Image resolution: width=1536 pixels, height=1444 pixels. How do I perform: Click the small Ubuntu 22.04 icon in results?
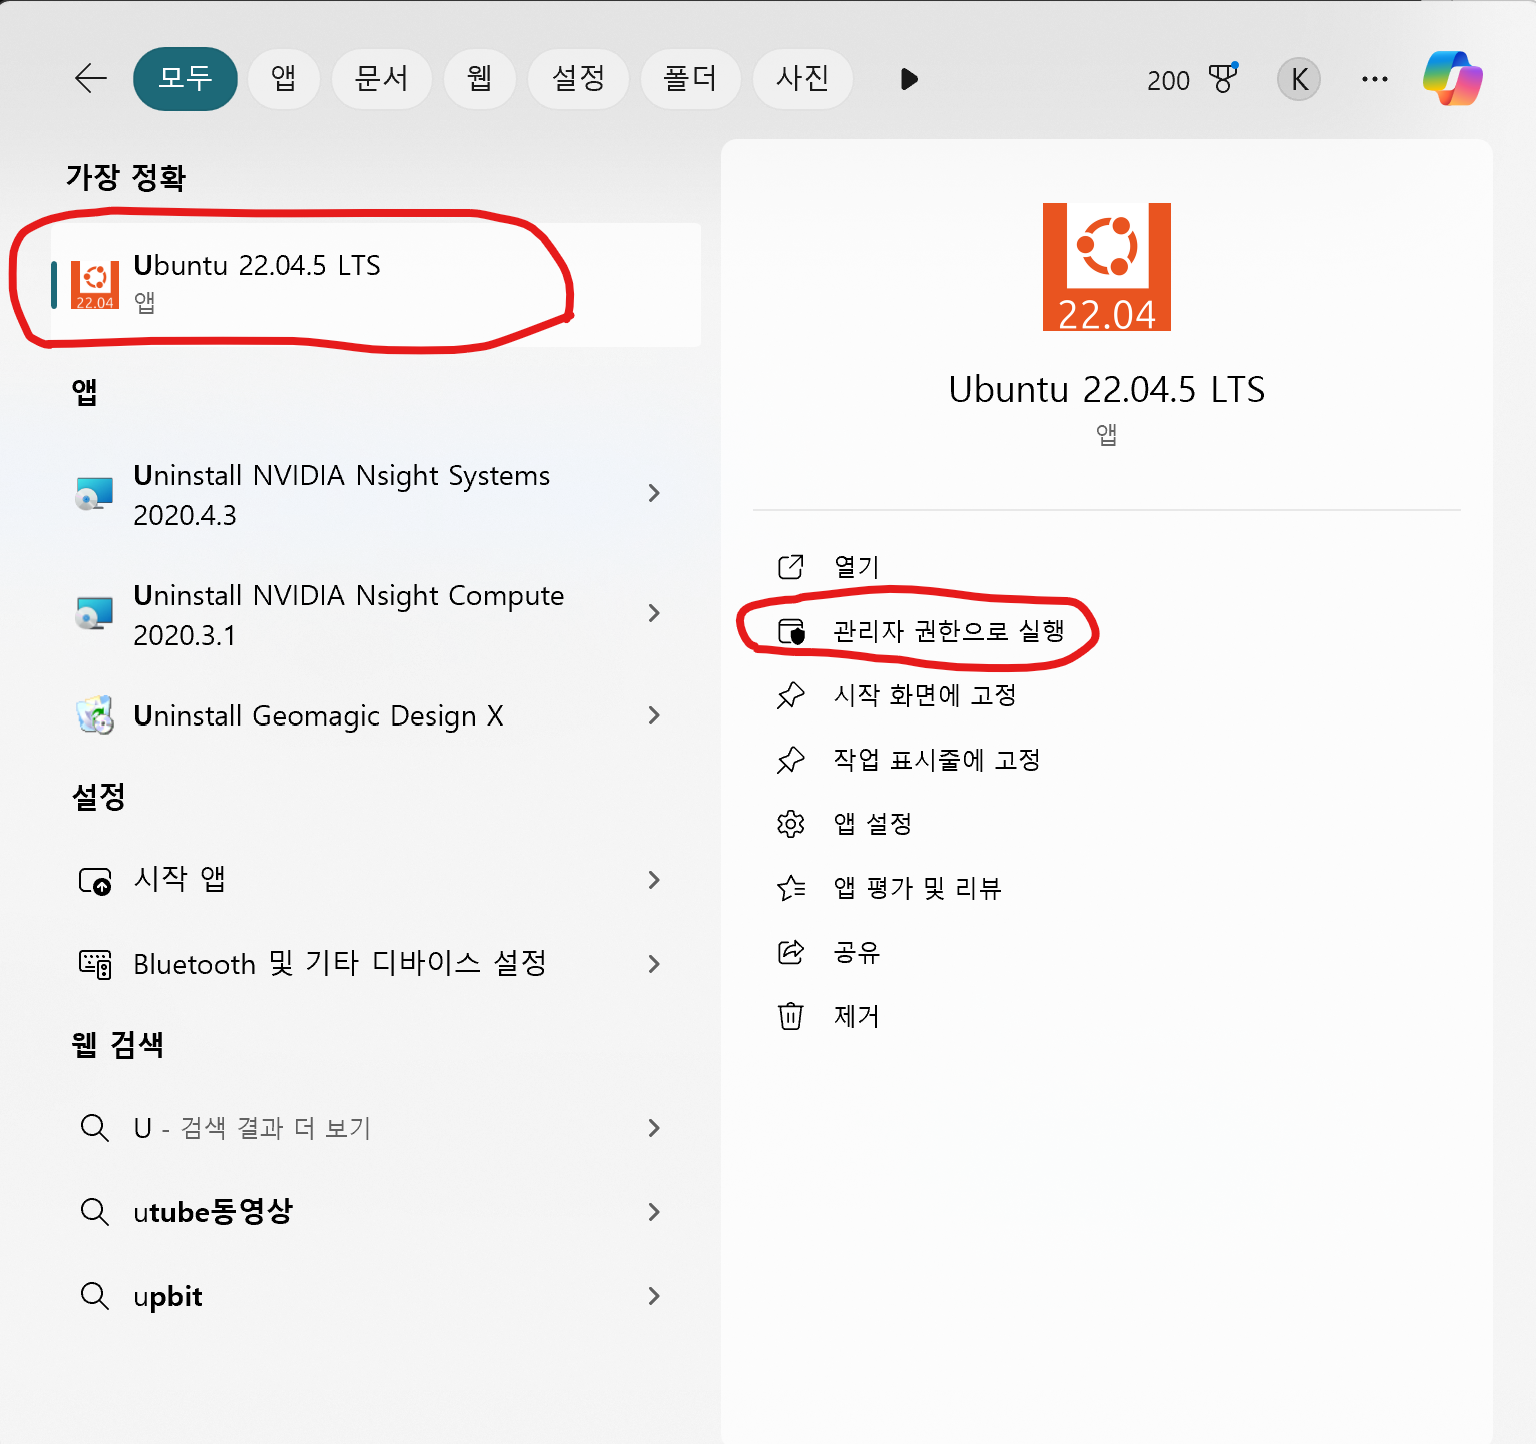coord(95,285)
